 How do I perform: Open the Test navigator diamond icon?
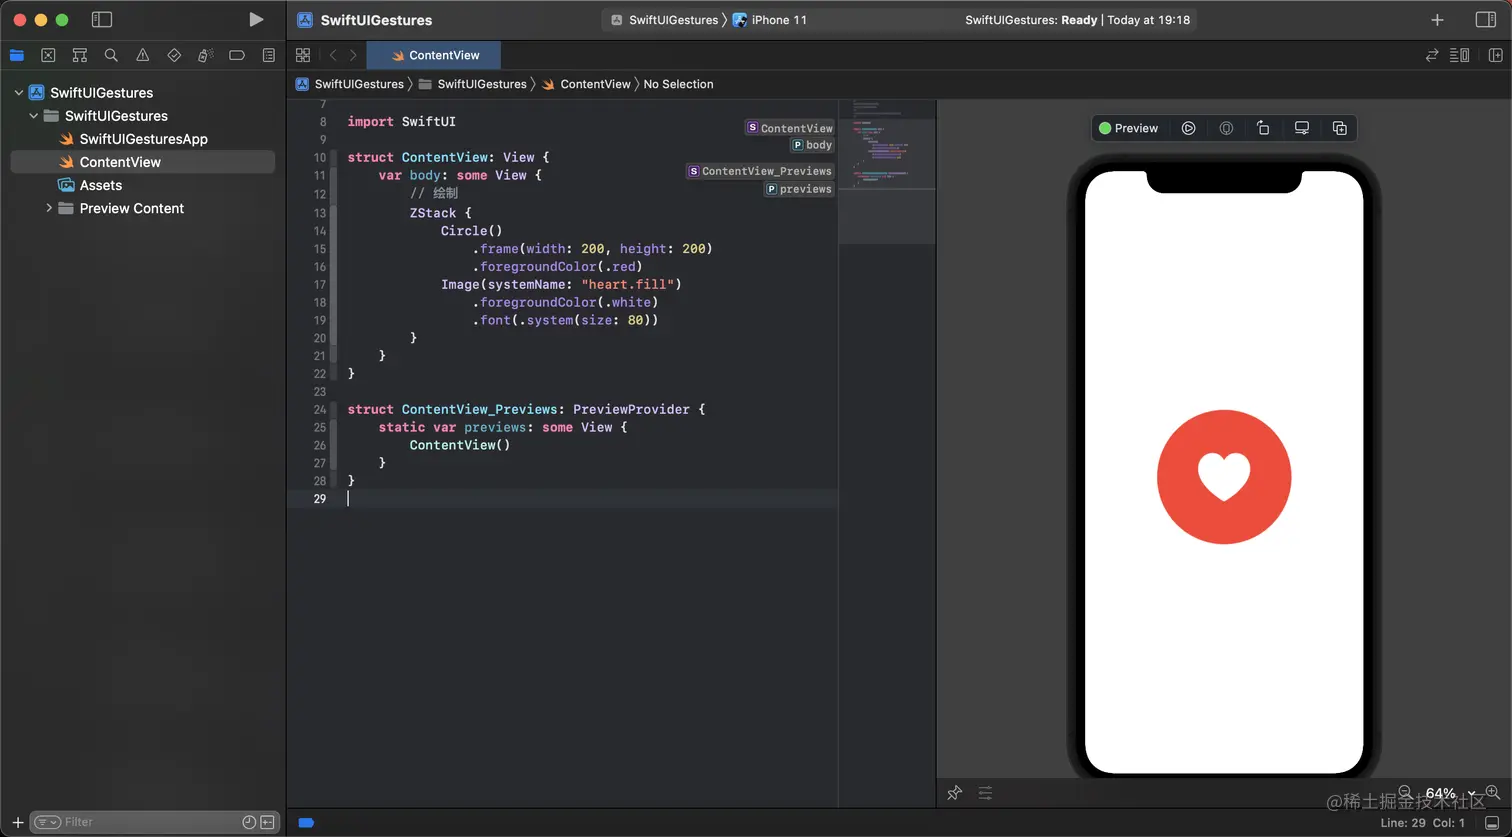(174, 55)
